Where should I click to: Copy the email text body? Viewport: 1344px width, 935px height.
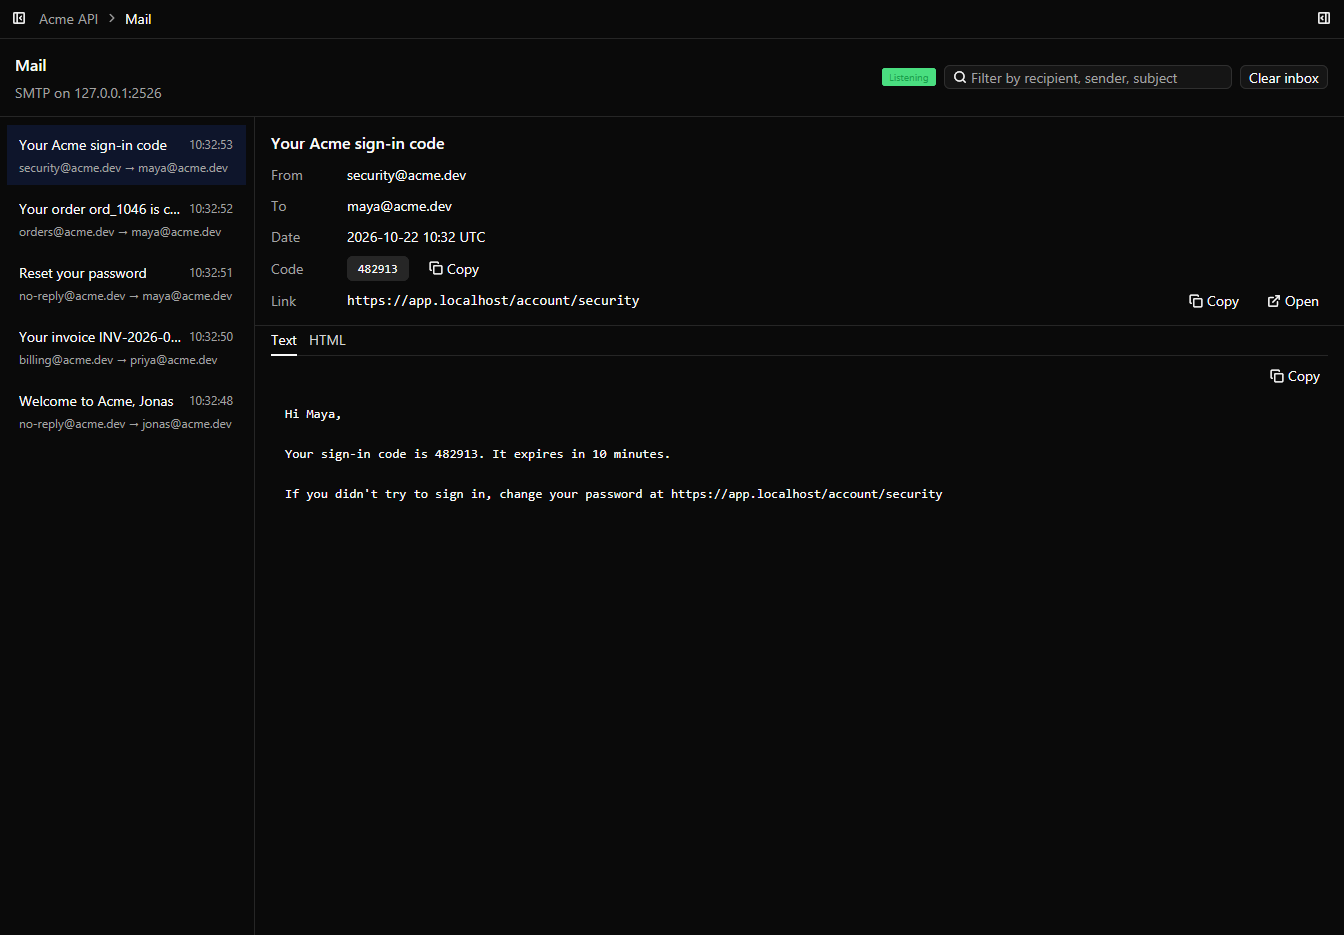pos(1295,376)
